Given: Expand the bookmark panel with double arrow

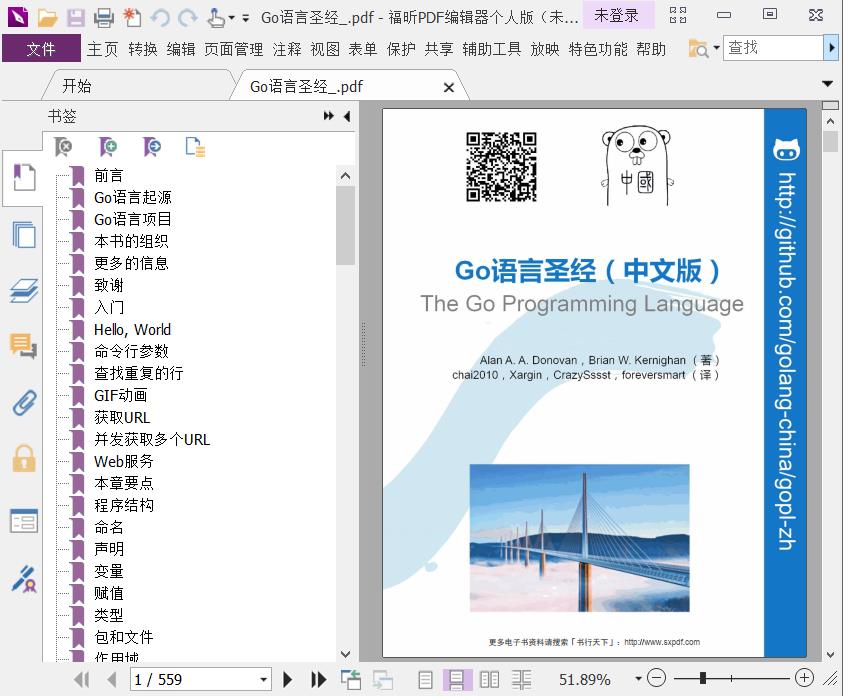Looking at the screenshot, I should coord(328,116).
